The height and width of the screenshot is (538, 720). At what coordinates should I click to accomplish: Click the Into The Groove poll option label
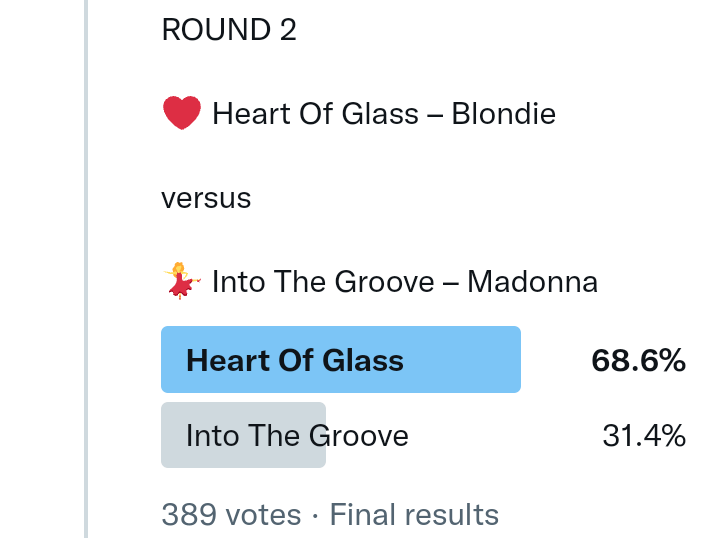pyautogui.click(x=297, y=436)
